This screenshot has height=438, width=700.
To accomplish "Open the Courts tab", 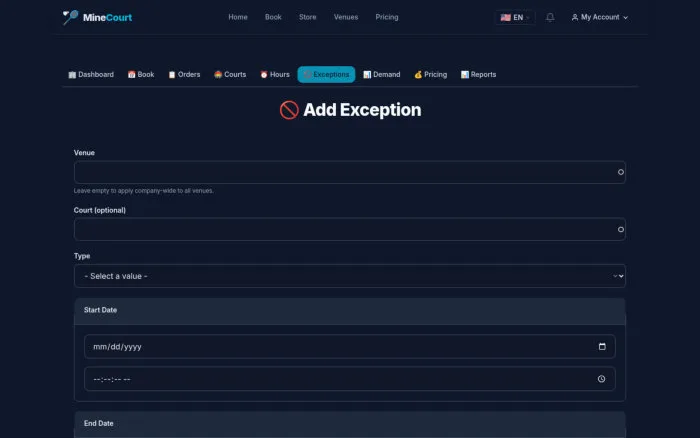I will 230,75.
